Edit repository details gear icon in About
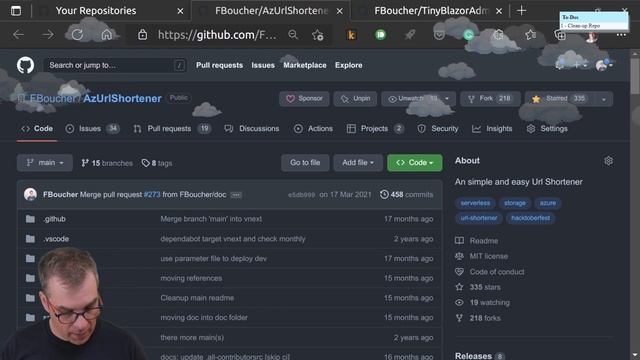This screenshot has height=360, width=640. point(608,161)
